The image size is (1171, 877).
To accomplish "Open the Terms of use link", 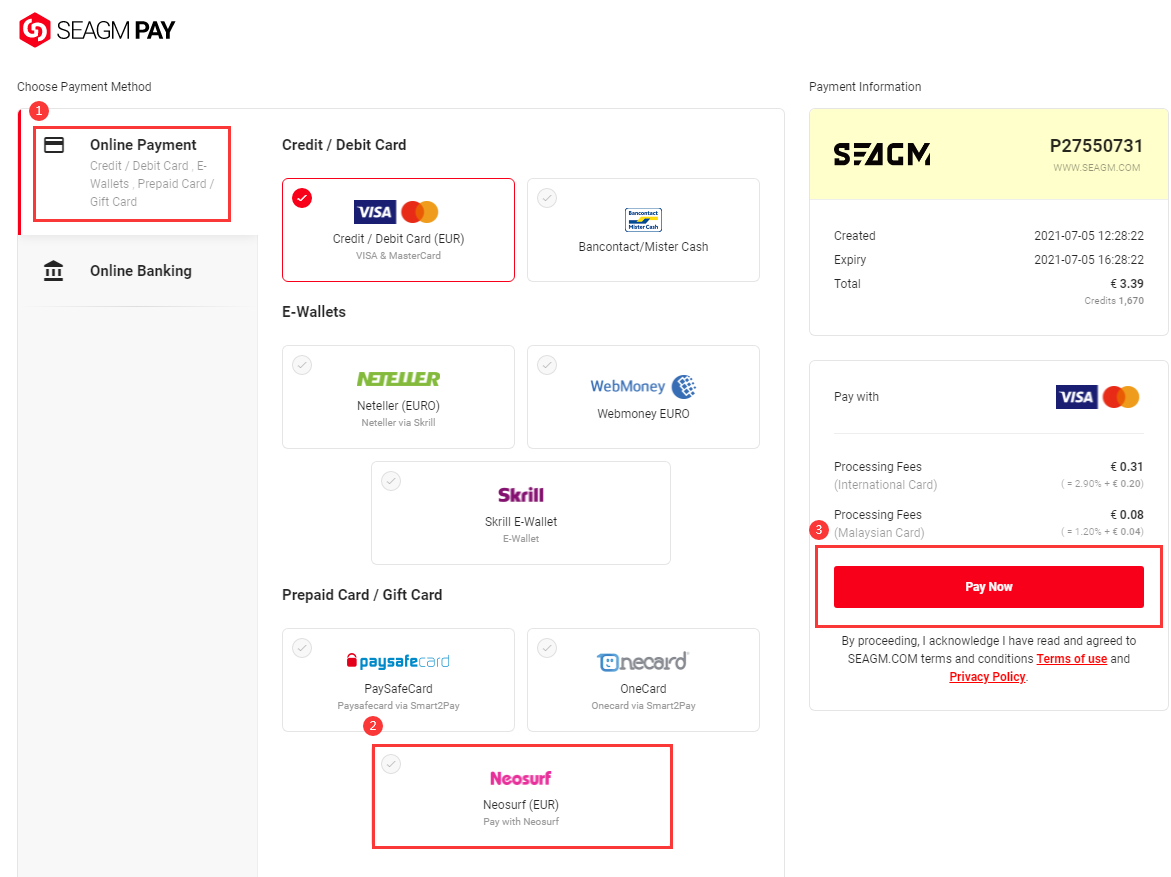I will coord(1072,659).
